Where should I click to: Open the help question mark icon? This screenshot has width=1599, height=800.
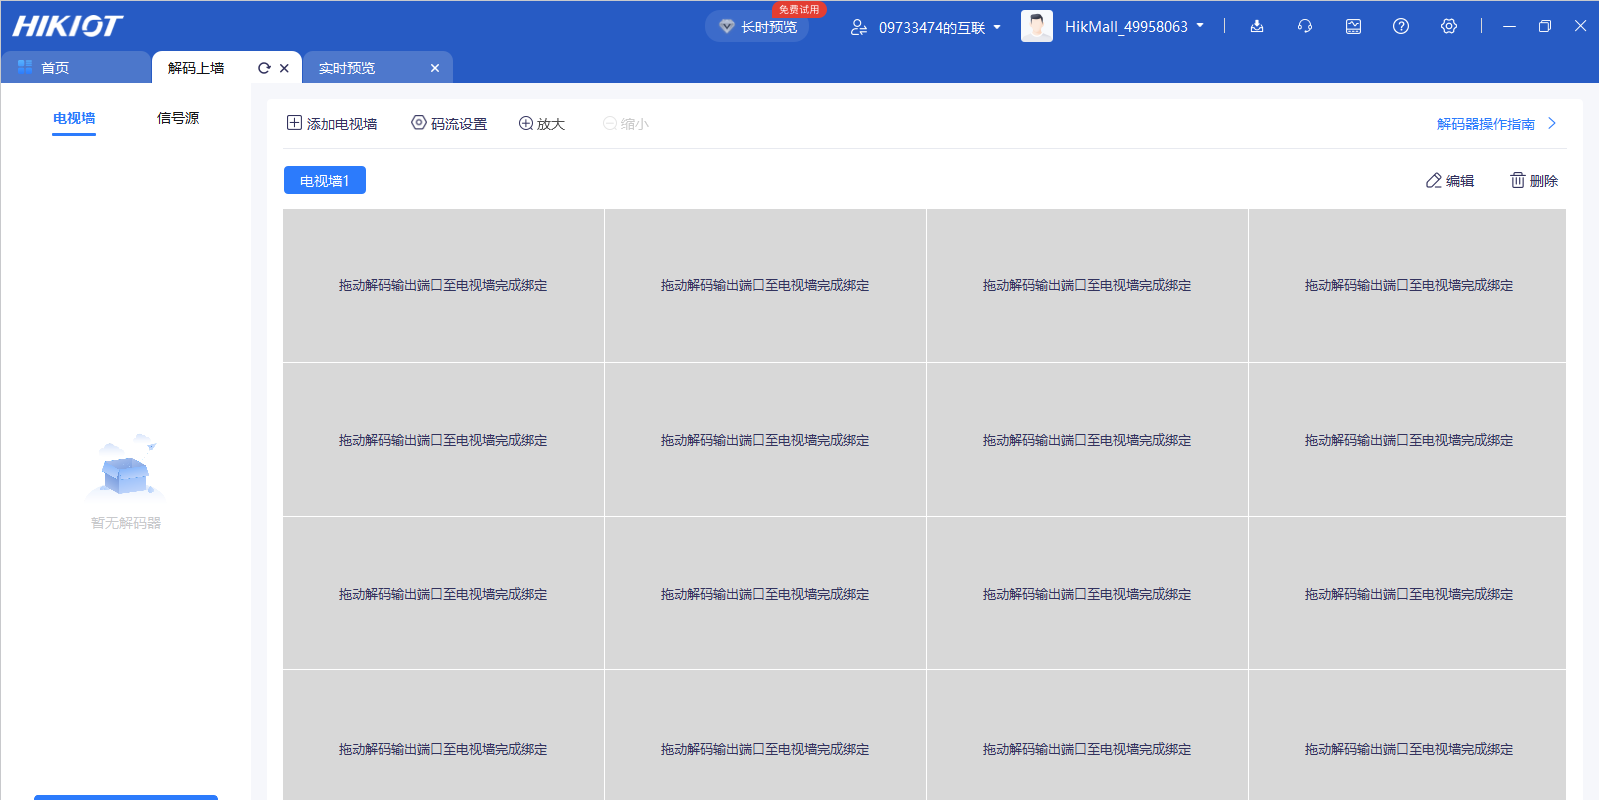(x=1401, y=27)
